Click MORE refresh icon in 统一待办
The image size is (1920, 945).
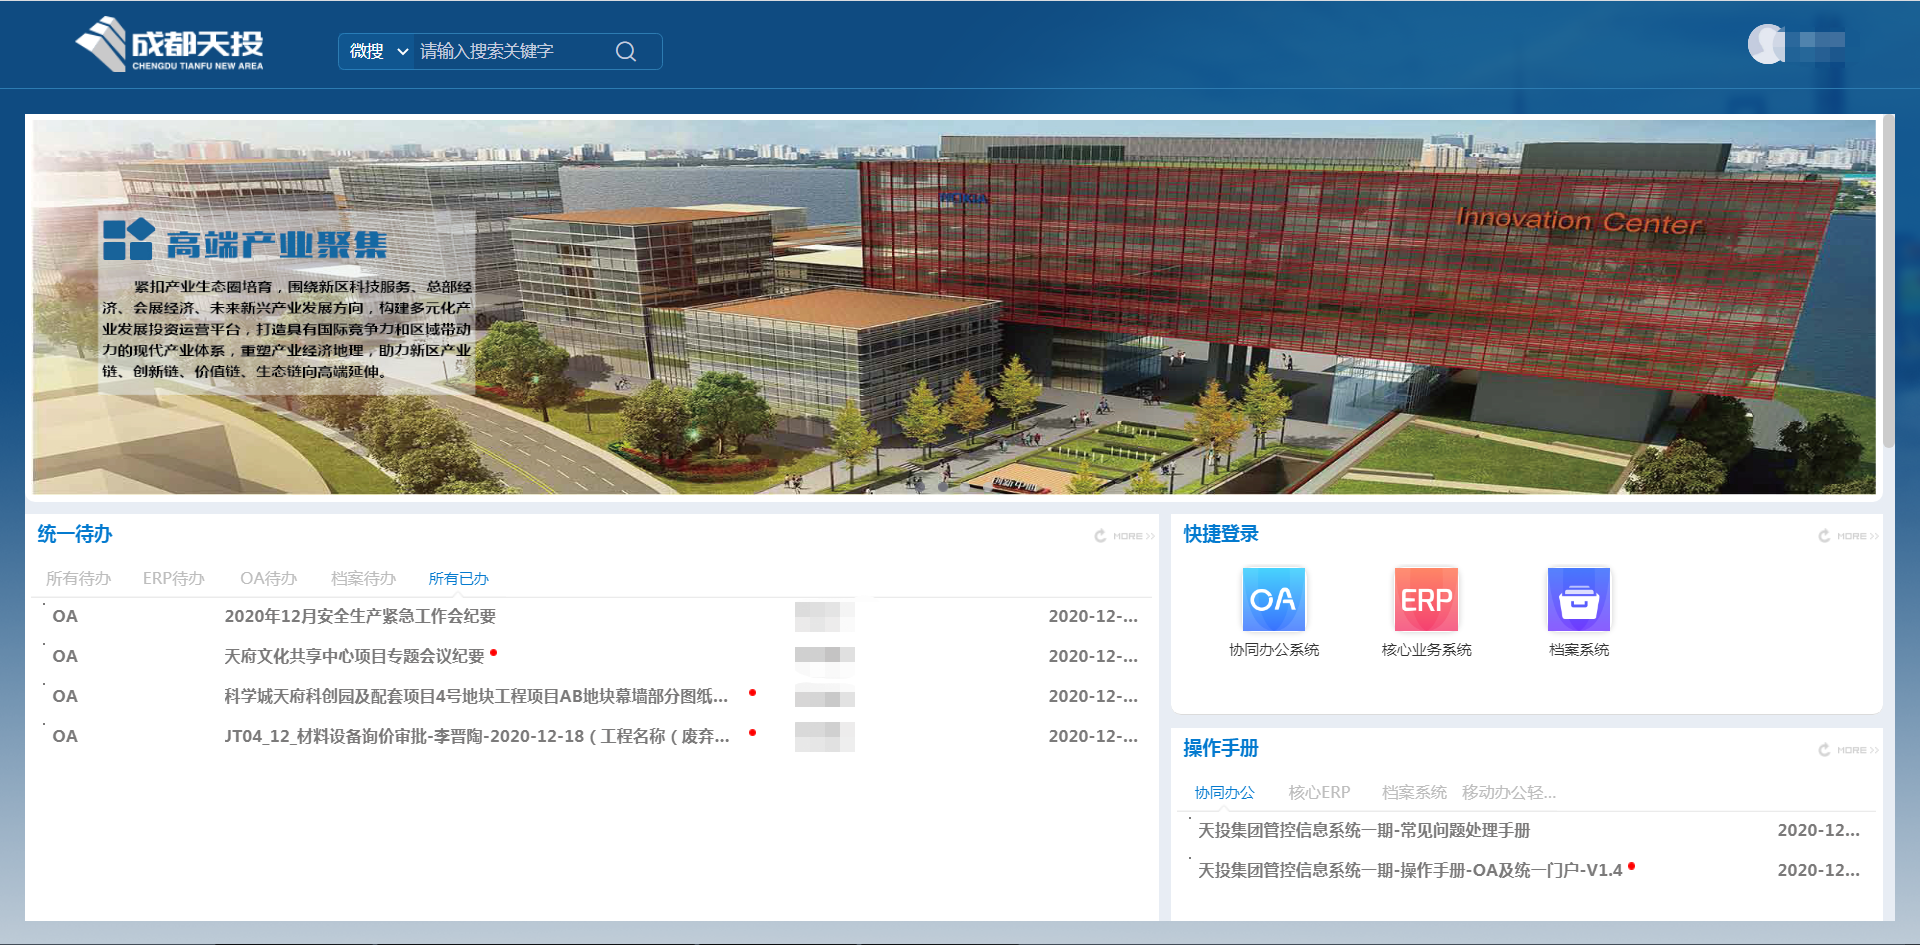[x=1100, y=536]
